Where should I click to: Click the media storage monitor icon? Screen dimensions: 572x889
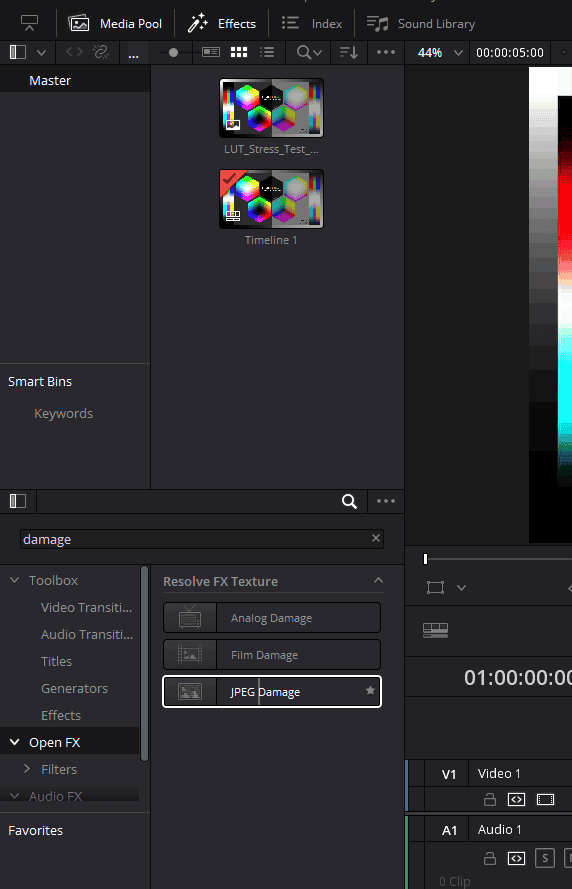point(29,23)
